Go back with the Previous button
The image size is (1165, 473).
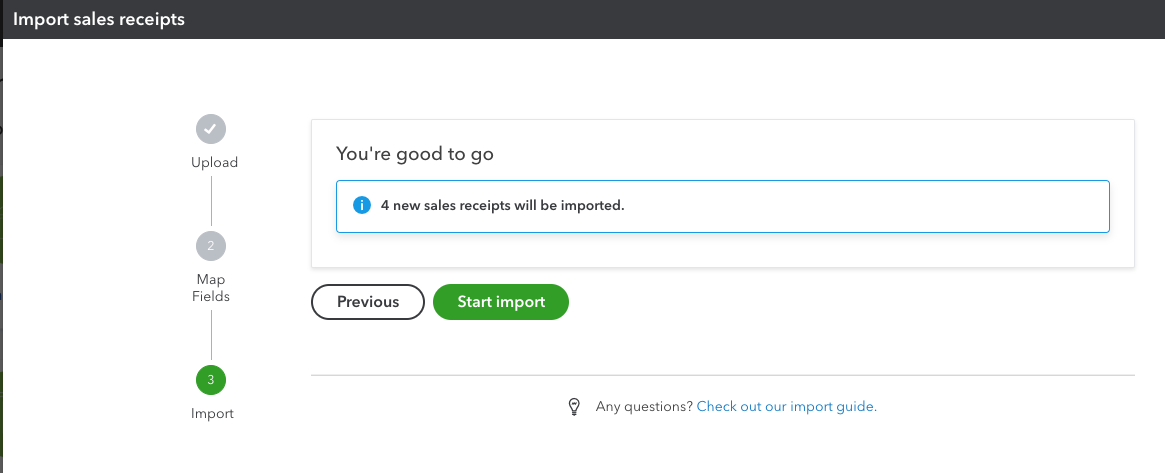point(368,302)
